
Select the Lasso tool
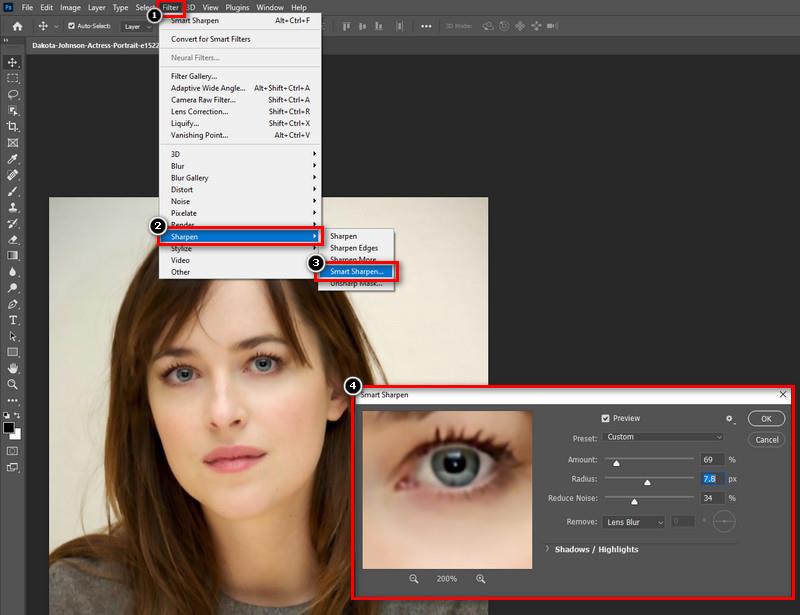pyautogui.click(x=13, y=94)
